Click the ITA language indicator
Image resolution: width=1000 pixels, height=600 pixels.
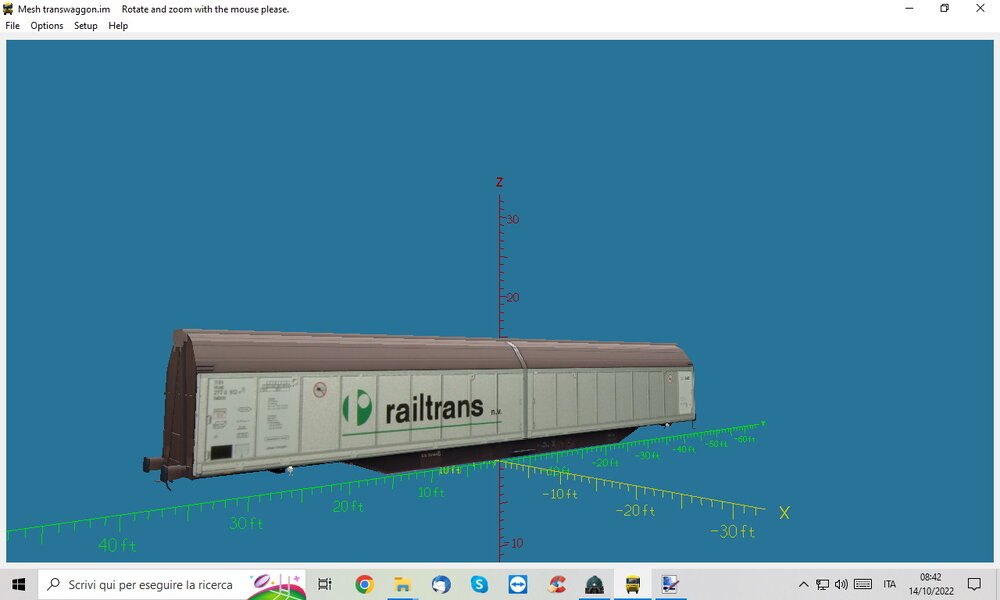coord(890,584)
